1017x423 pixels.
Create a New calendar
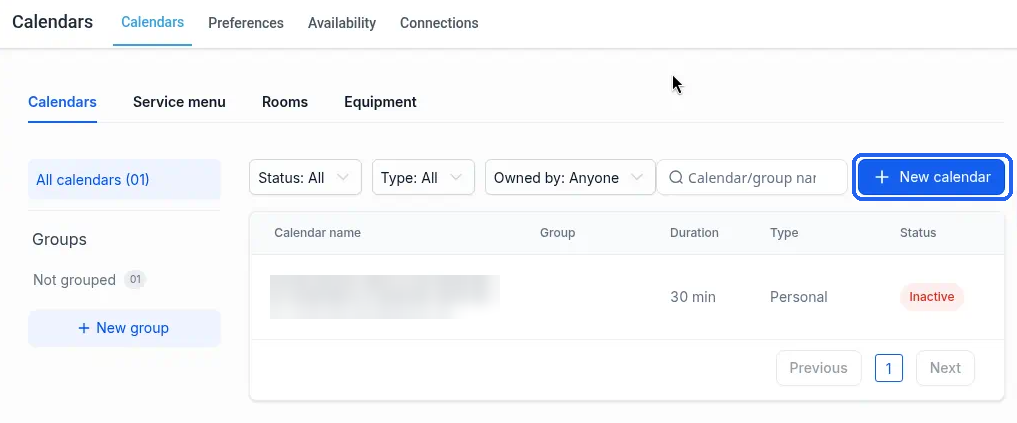[x=931, y=177]
